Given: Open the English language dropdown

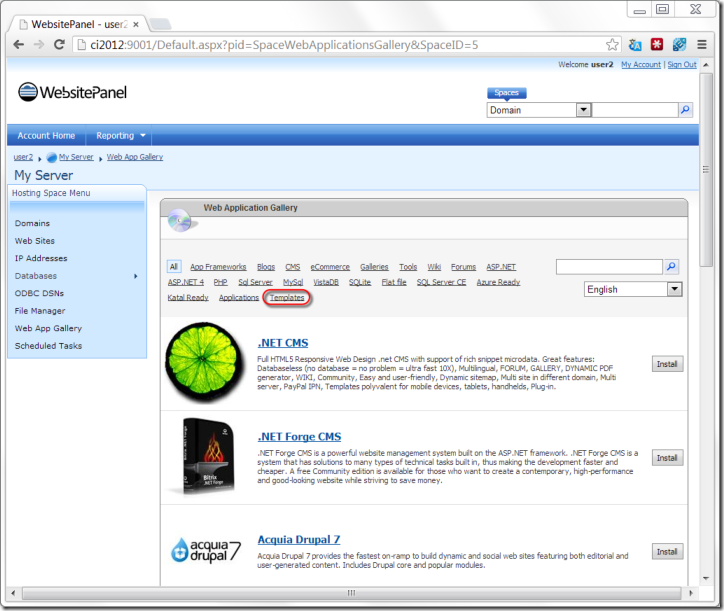Looking at the screenshot, I should pos(673,289).
